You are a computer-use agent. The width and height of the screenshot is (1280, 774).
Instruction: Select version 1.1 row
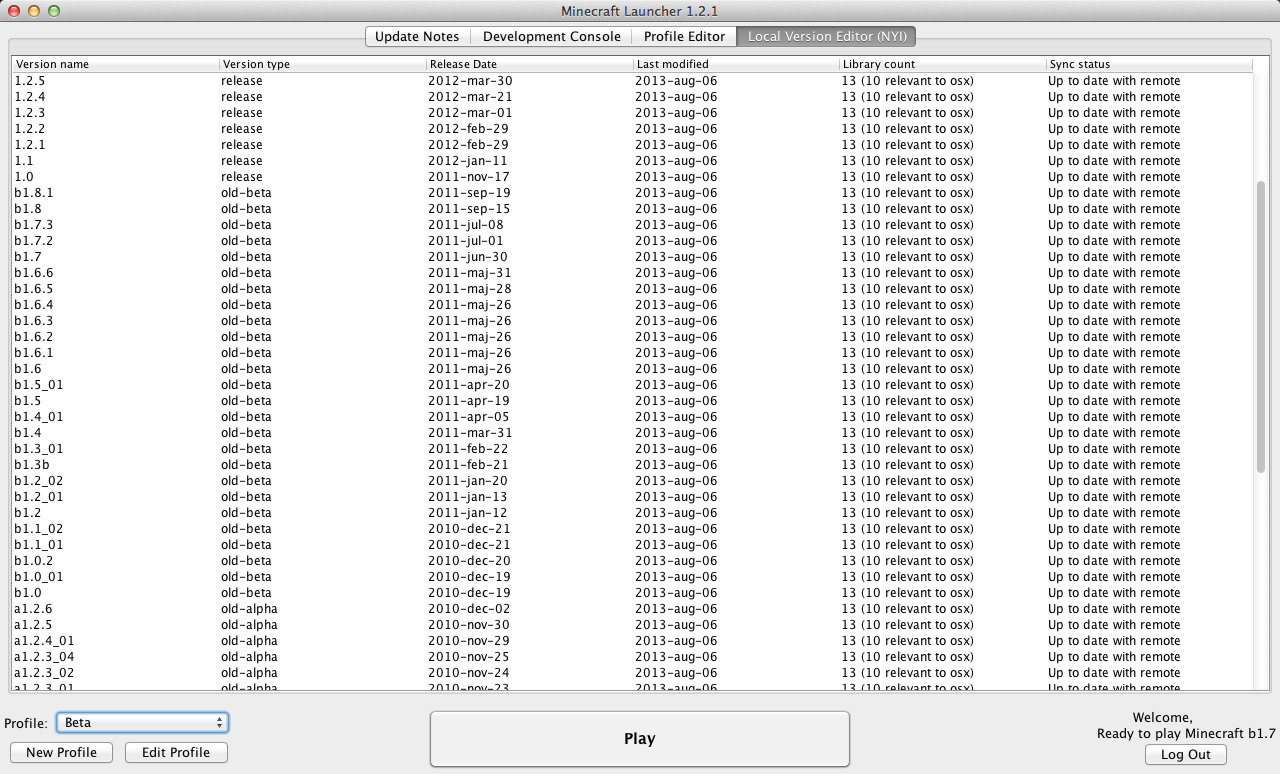[x=633, y=161]
